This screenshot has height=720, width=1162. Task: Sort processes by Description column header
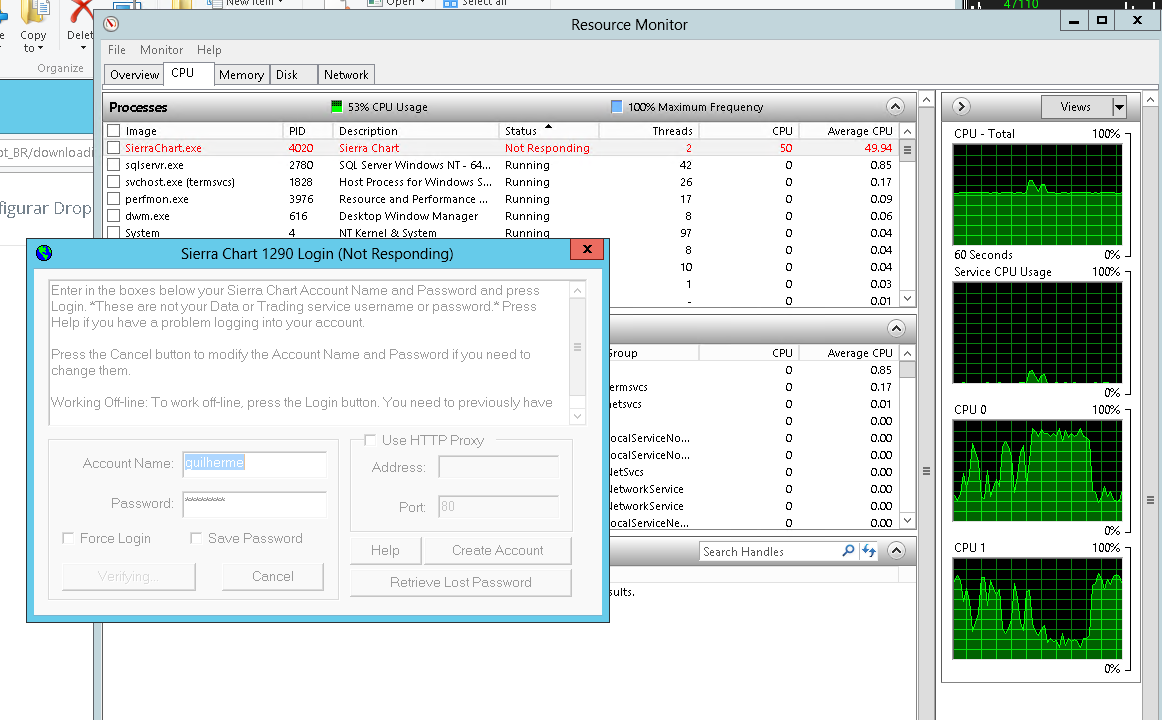[x=415, y=130]
